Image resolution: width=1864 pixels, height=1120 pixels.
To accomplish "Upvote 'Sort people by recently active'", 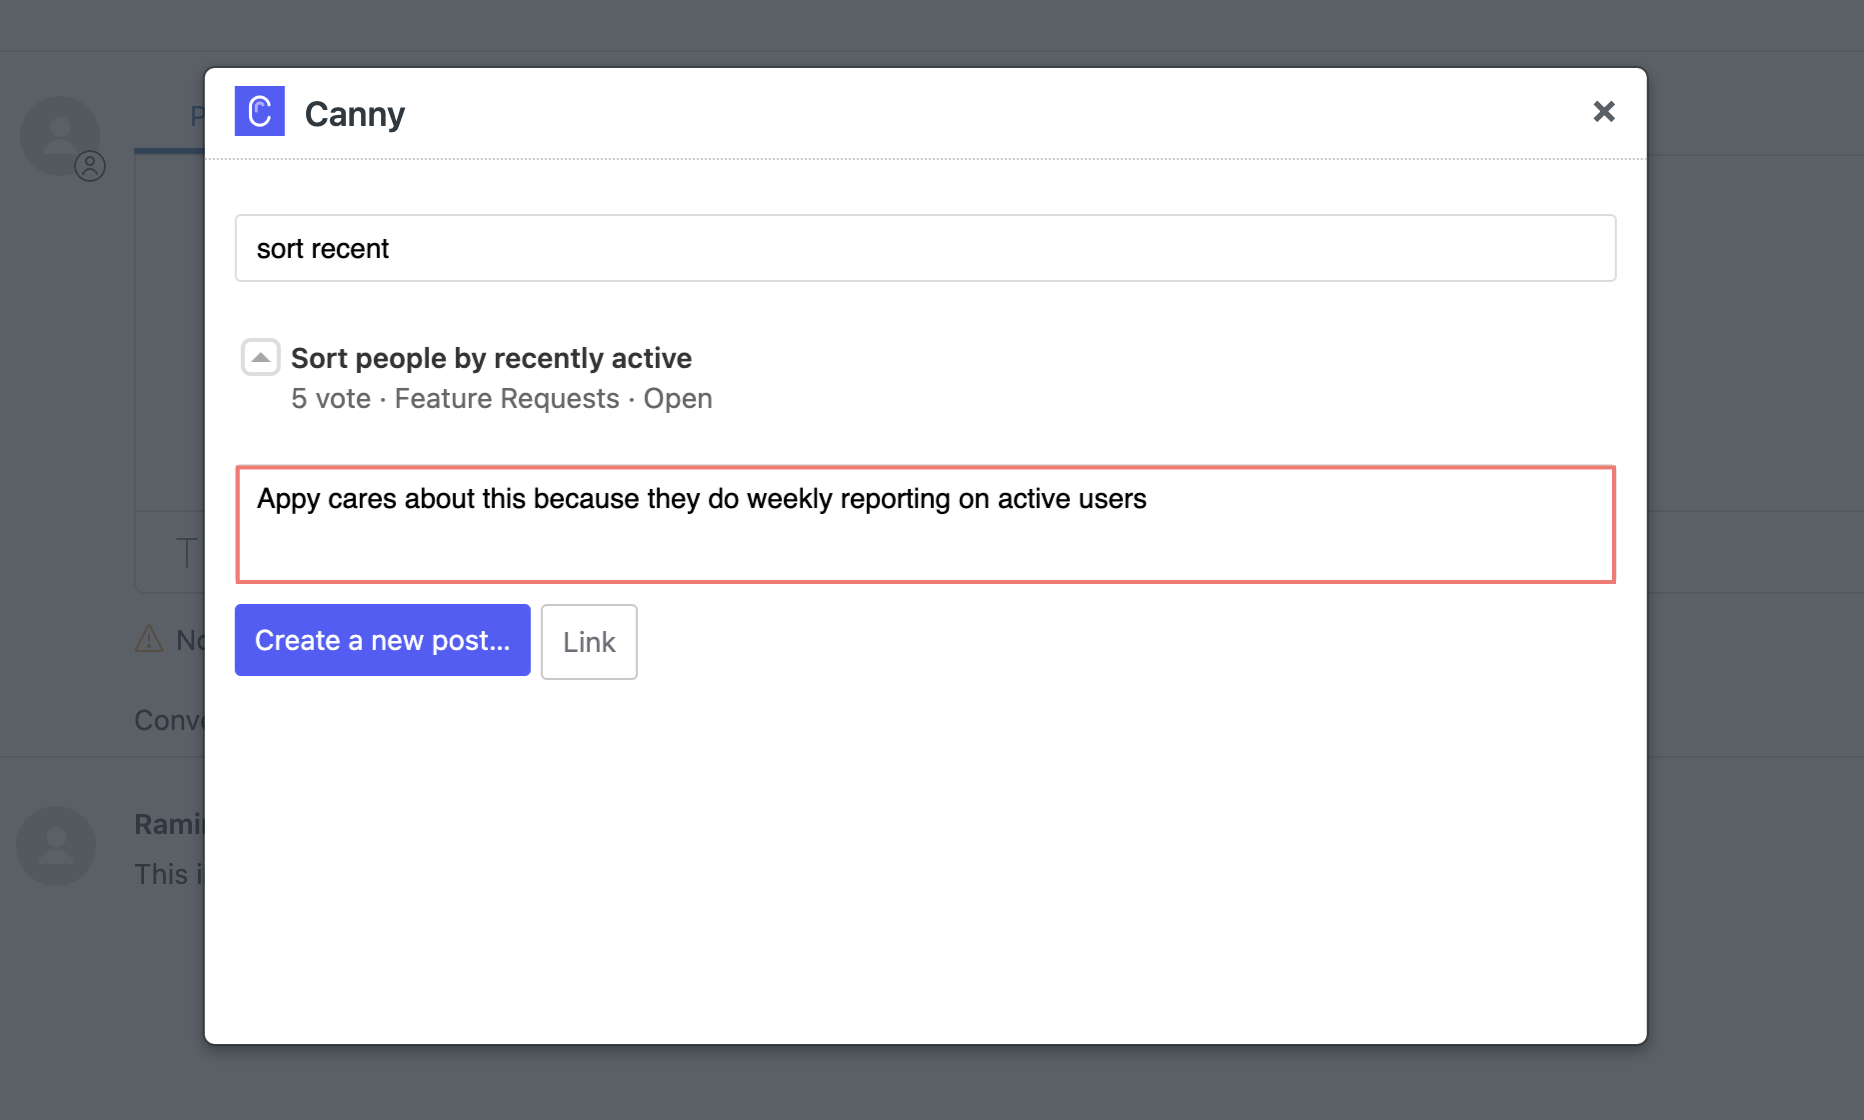I will coord(260,357).
